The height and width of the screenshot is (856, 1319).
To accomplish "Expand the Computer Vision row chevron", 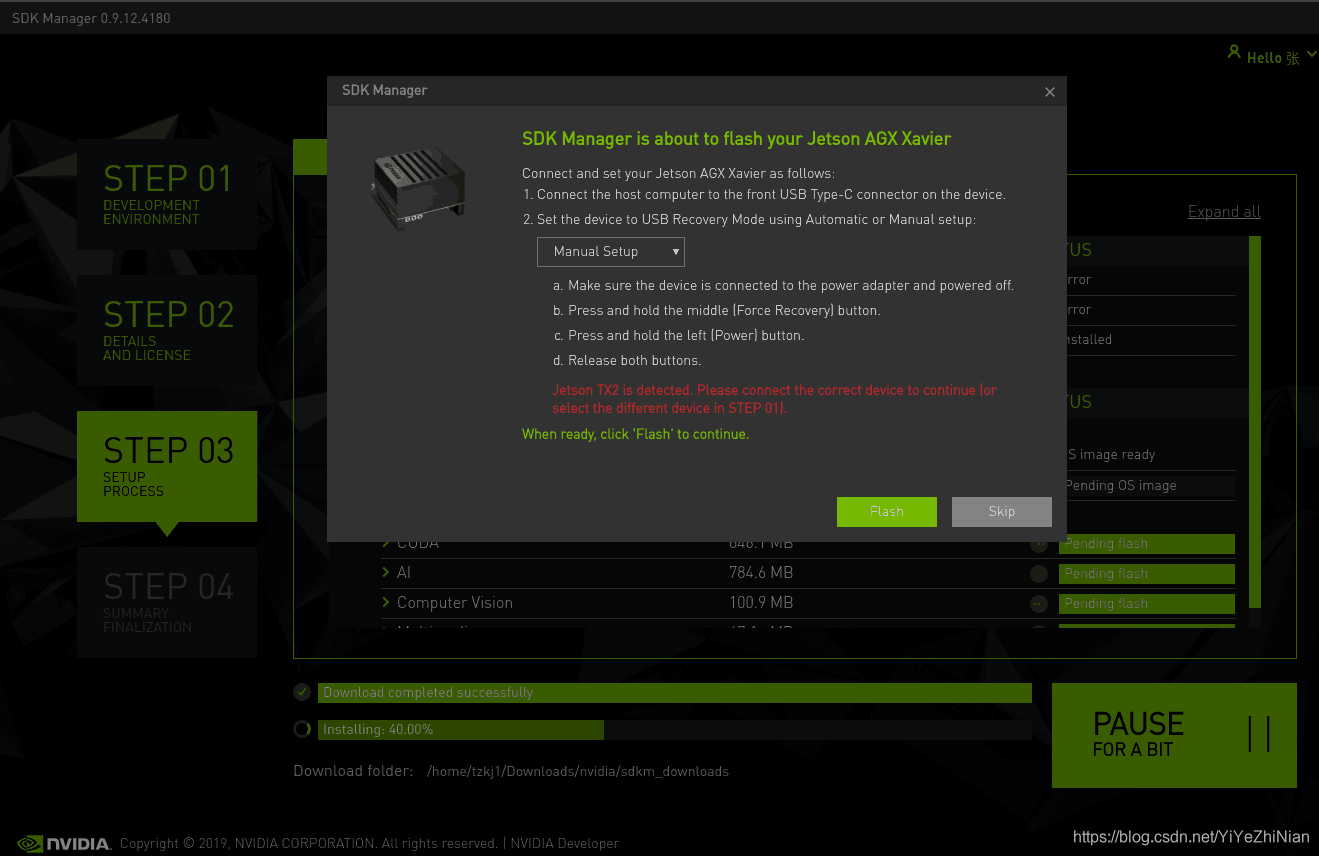I will (386, 603).
